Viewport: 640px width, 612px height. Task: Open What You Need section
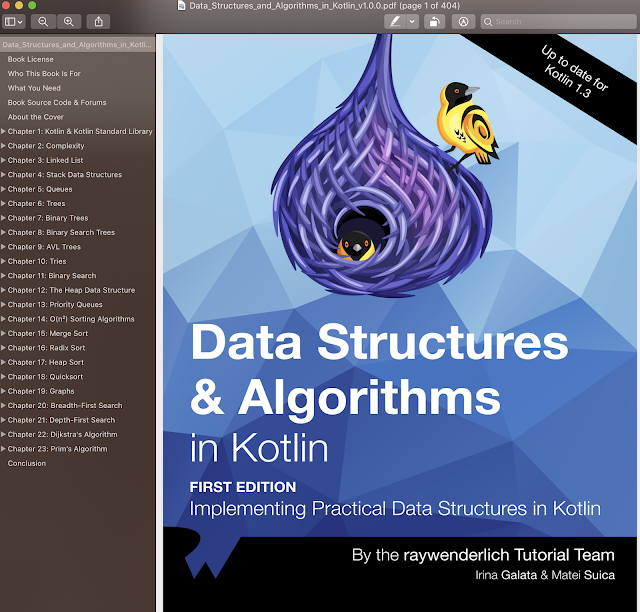[x=34, y=88]
